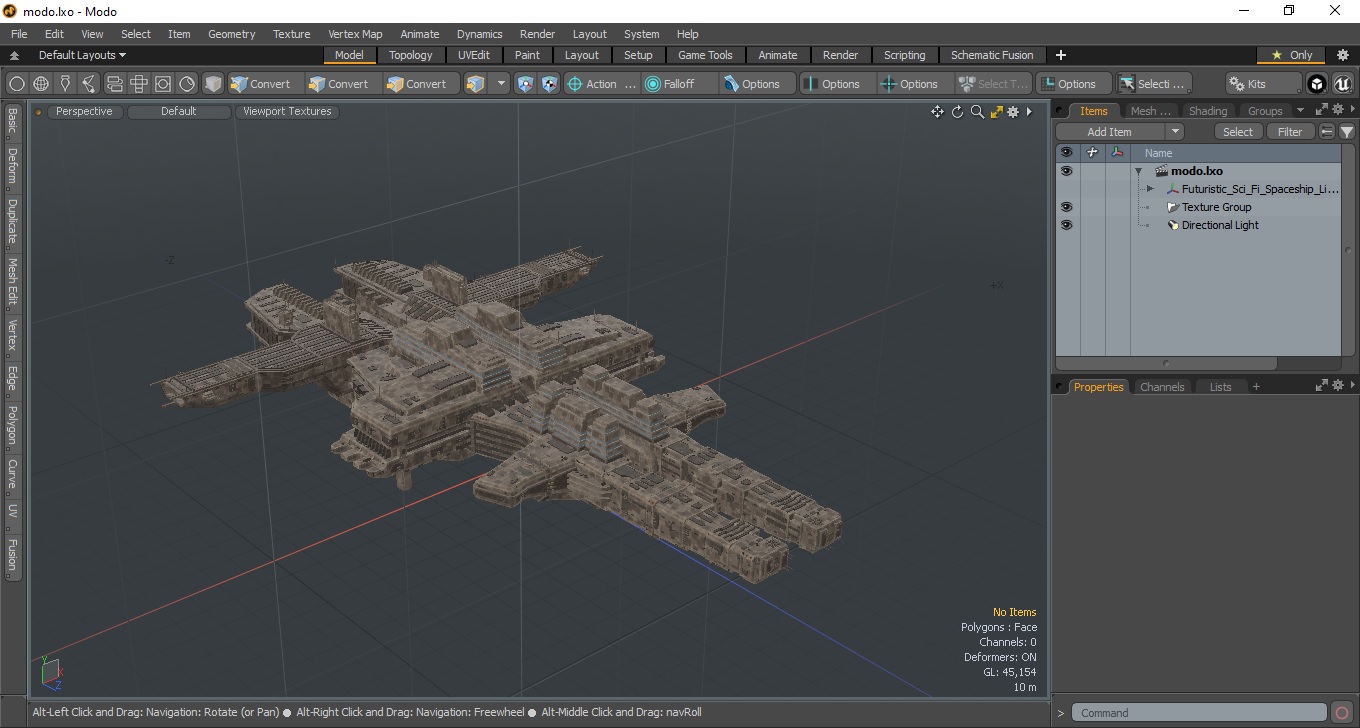The height and width of the screenshot is (728, 1360).
Task: Click the eye column header in Items list
Action: [1066, 153]
